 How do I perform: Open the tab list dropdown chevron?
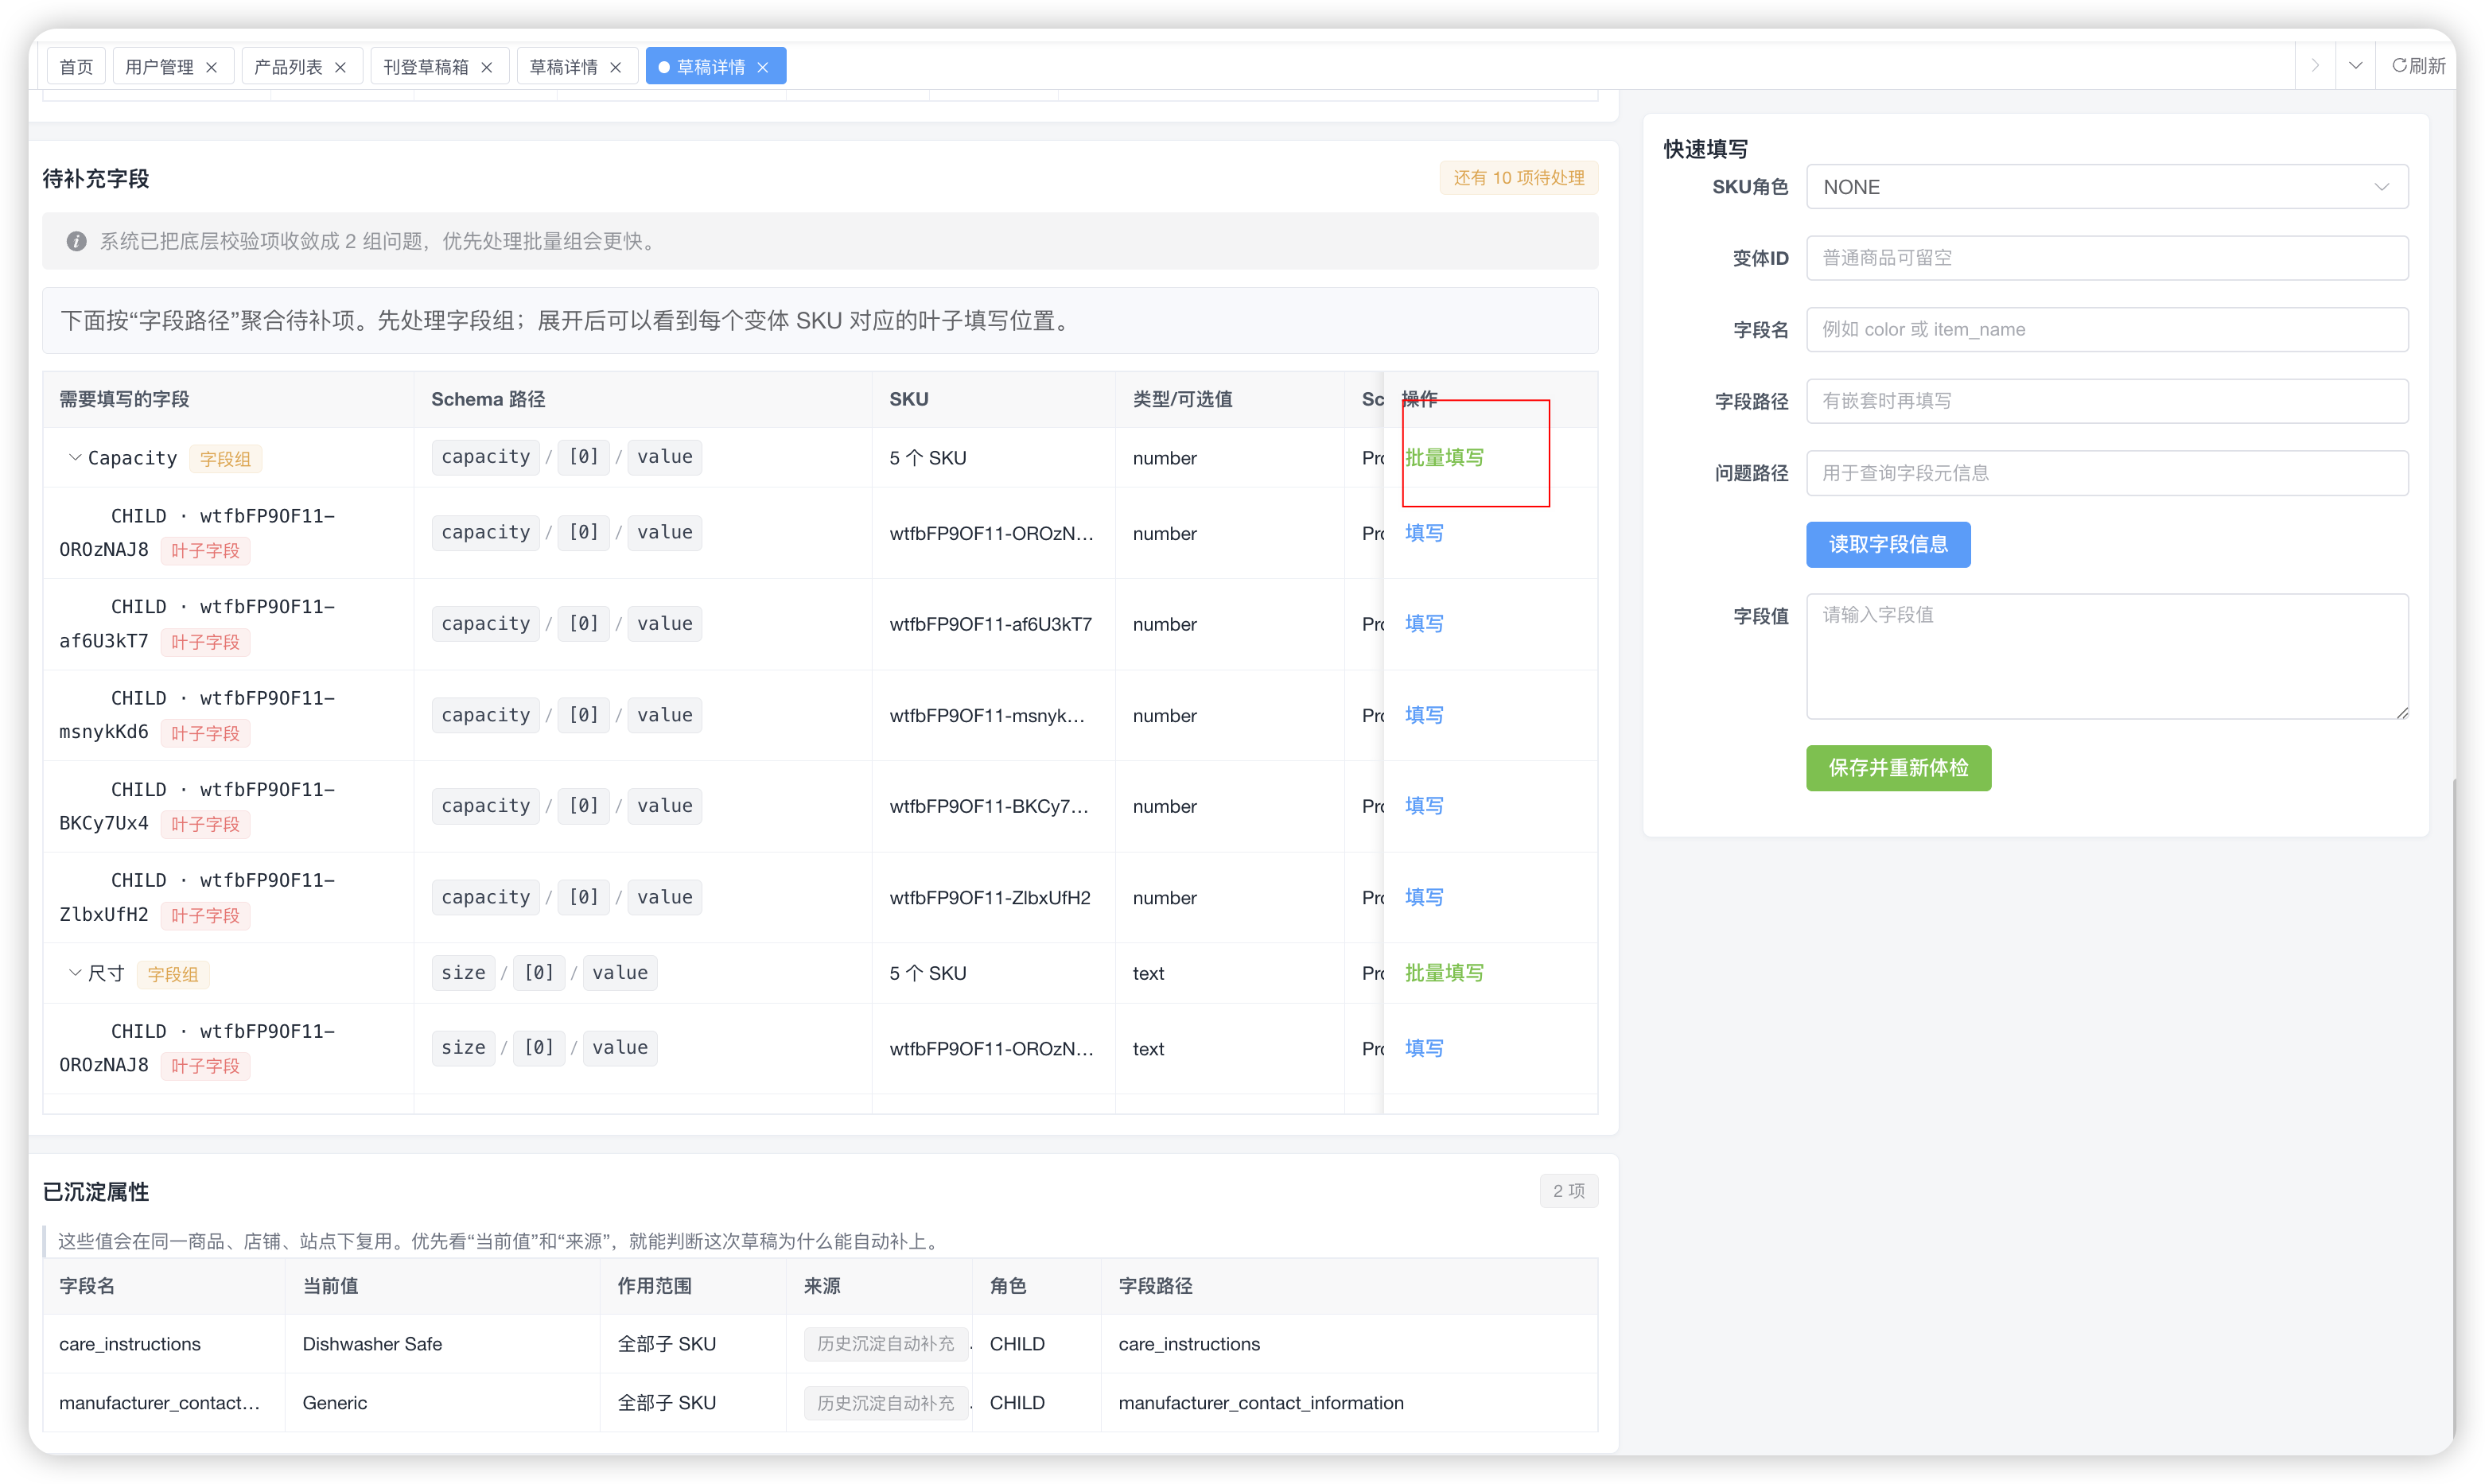pos(2355,66)
